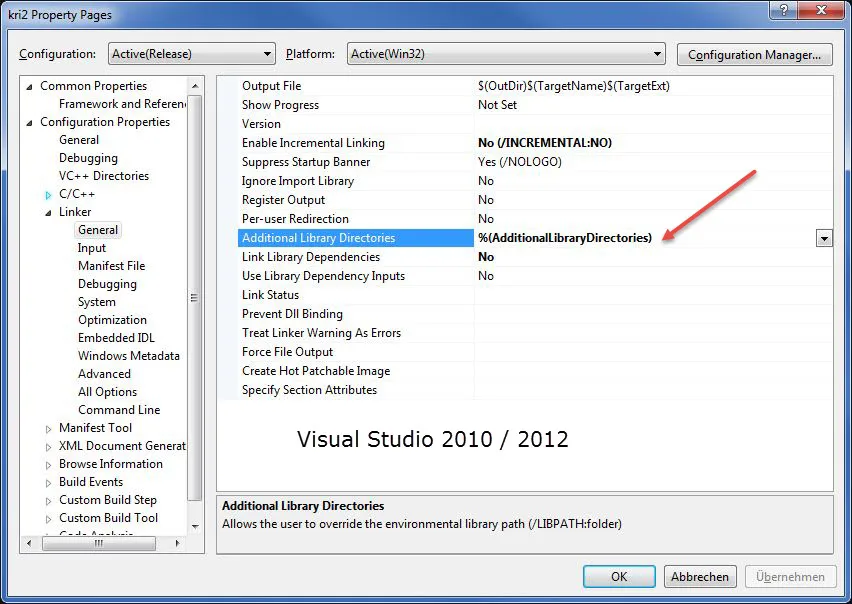Select Command Line under Linker
This screenshot has width=852, height=604.
[118, 410]
